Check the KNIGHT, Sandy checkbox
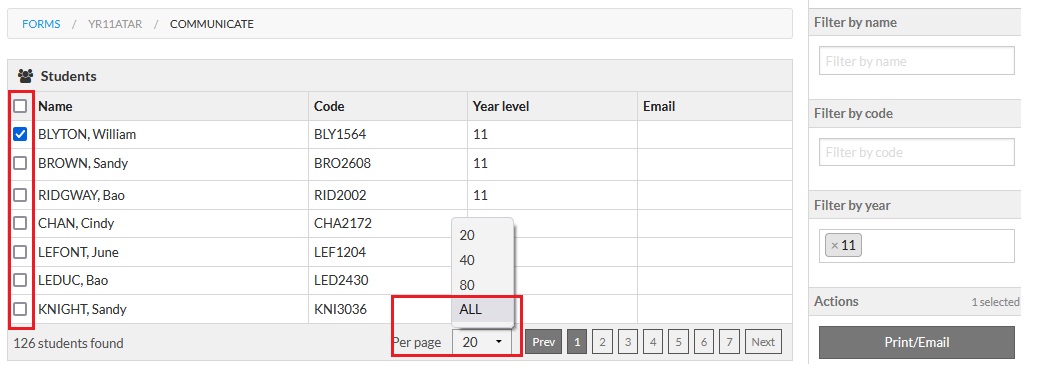This screenshot has height=370, width=1044. 20,309
